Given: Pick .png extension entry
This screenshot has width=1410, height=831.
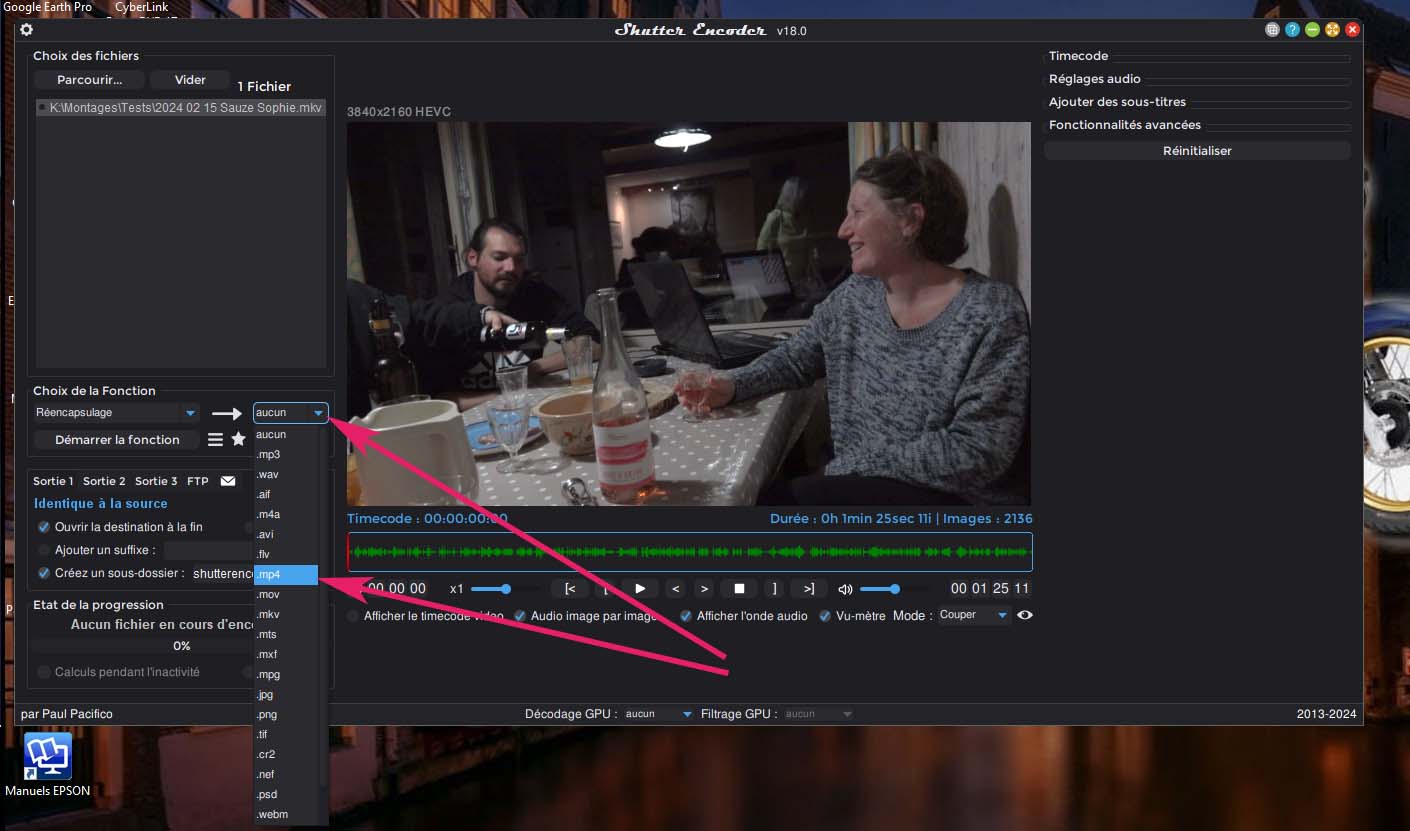Looking at the screenshot, I should coord(286,714).
